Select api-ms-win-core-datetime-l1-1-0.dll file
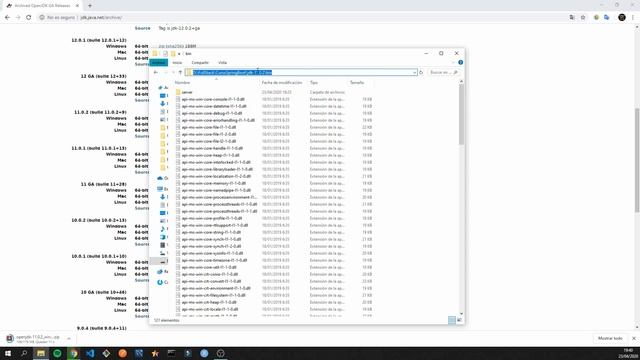 pyautogui.click(x=214, y=106)
